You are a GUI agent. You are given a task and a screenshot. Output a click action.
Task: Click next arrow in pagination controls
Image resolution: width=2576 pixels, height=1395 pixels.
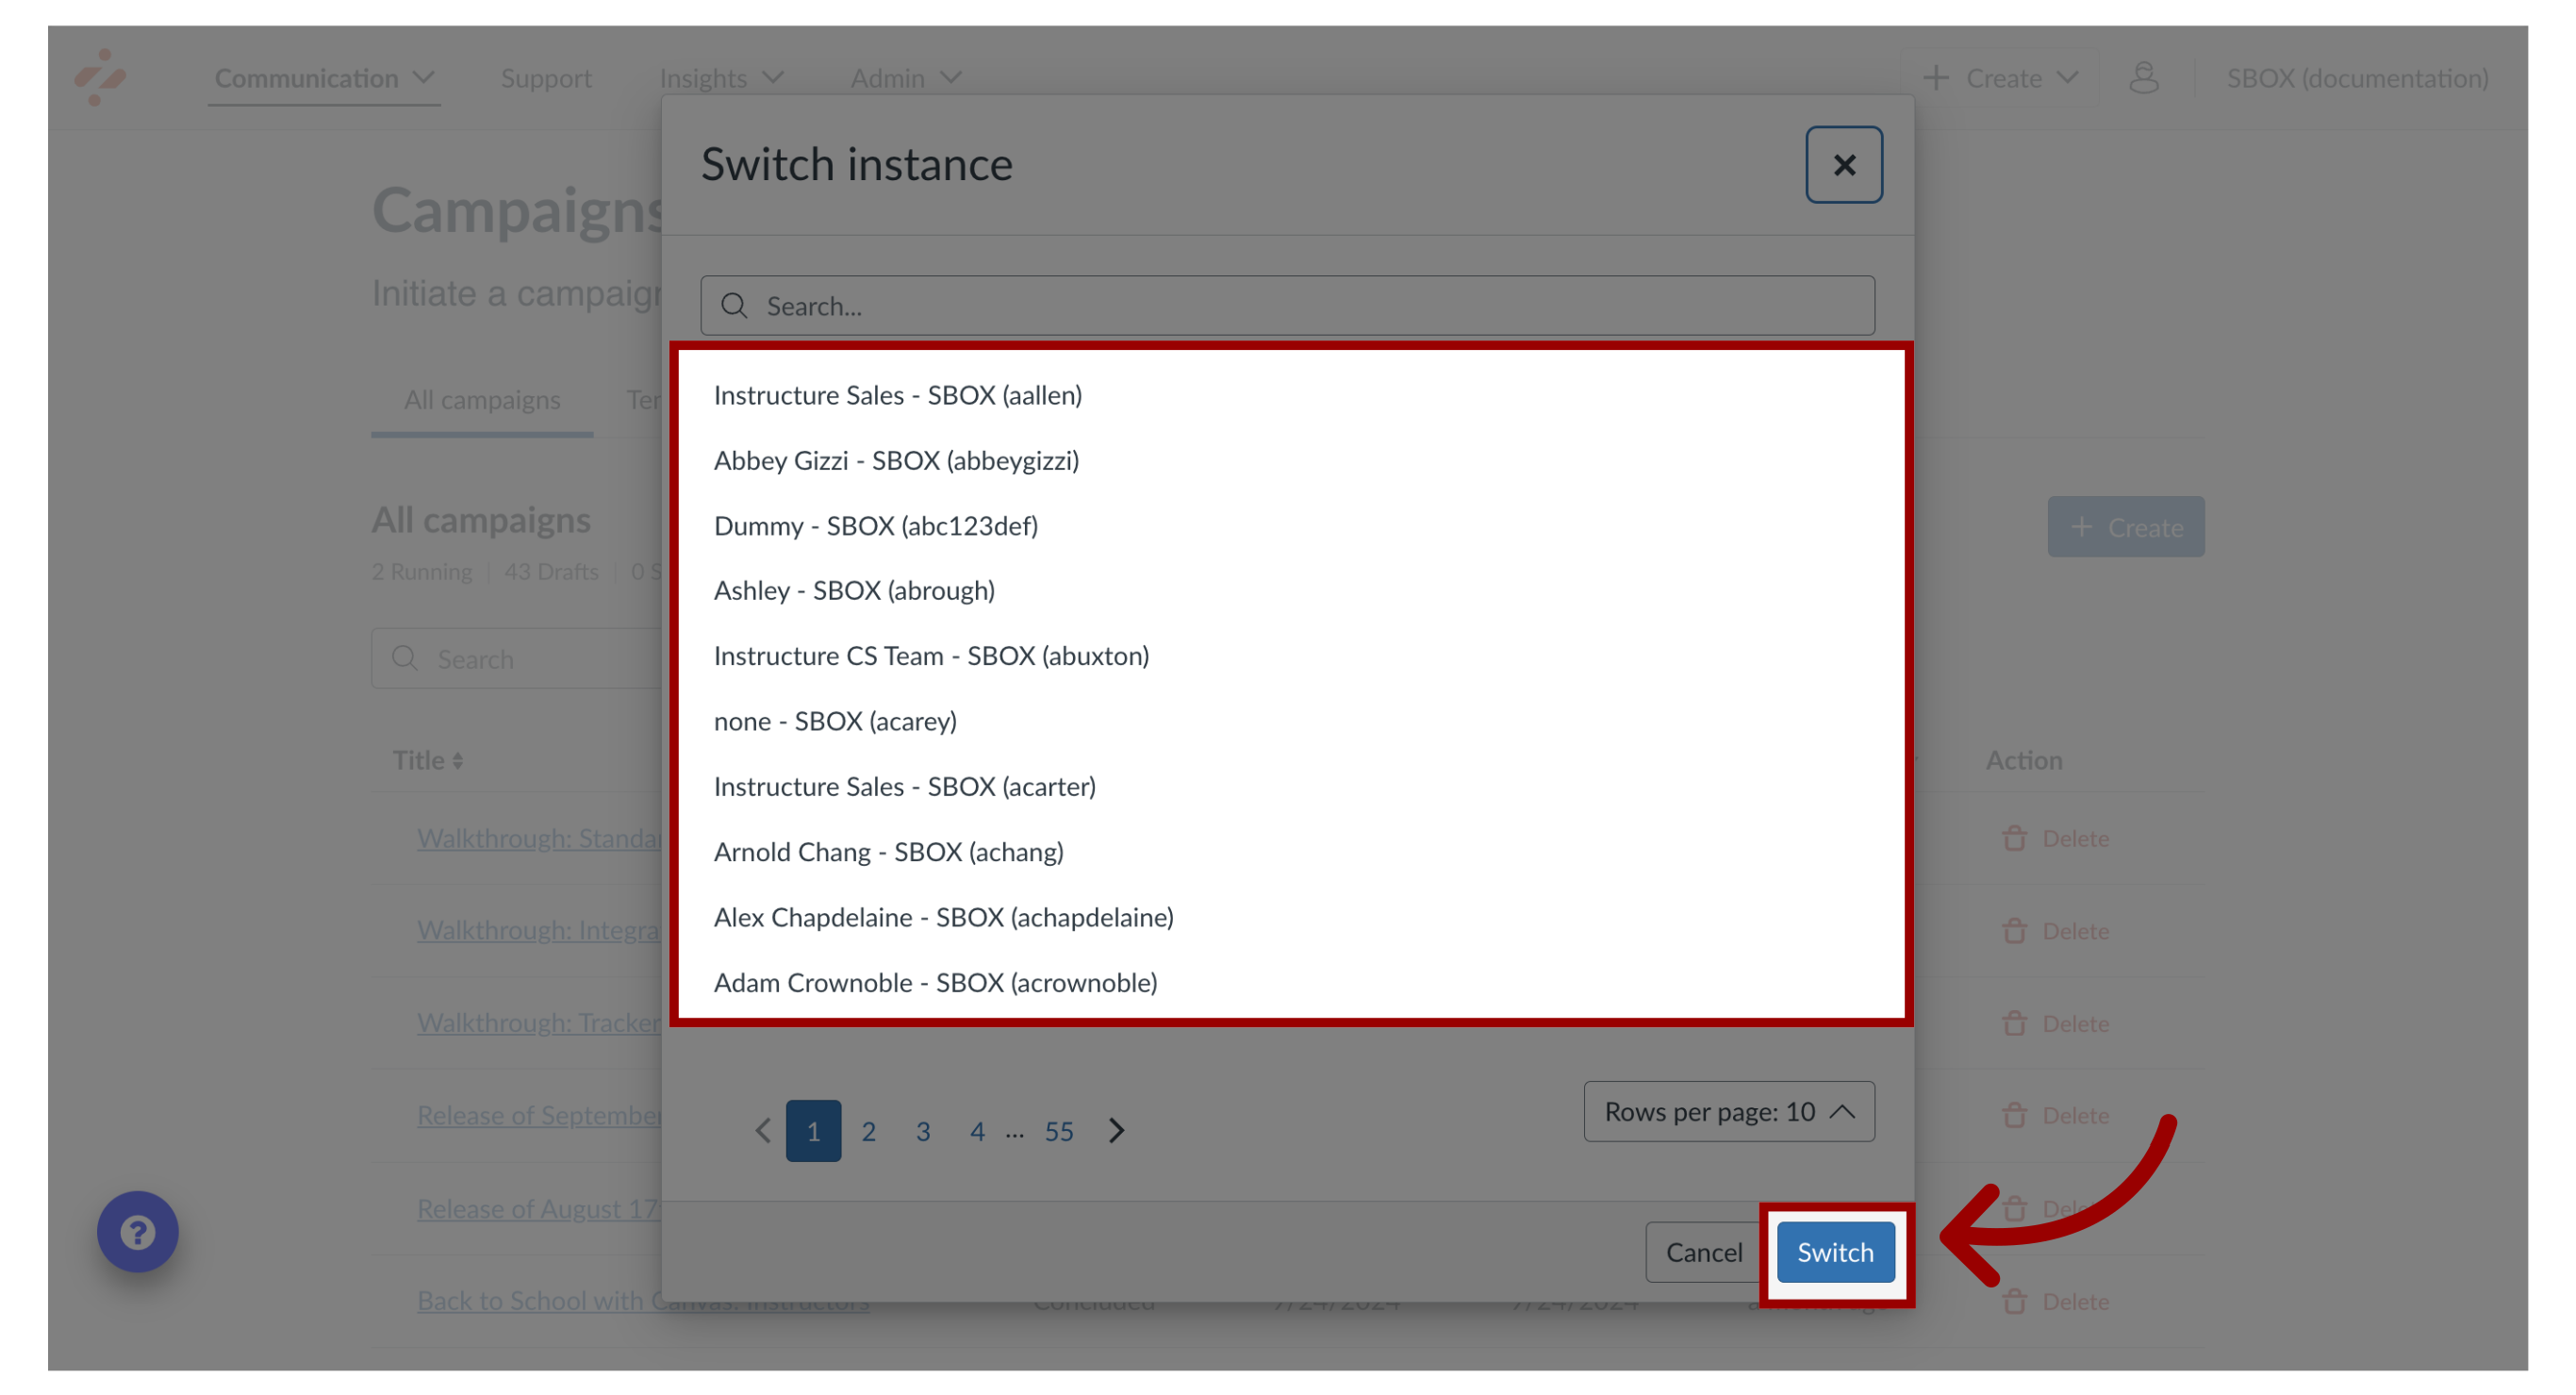pos(1116,1130)
